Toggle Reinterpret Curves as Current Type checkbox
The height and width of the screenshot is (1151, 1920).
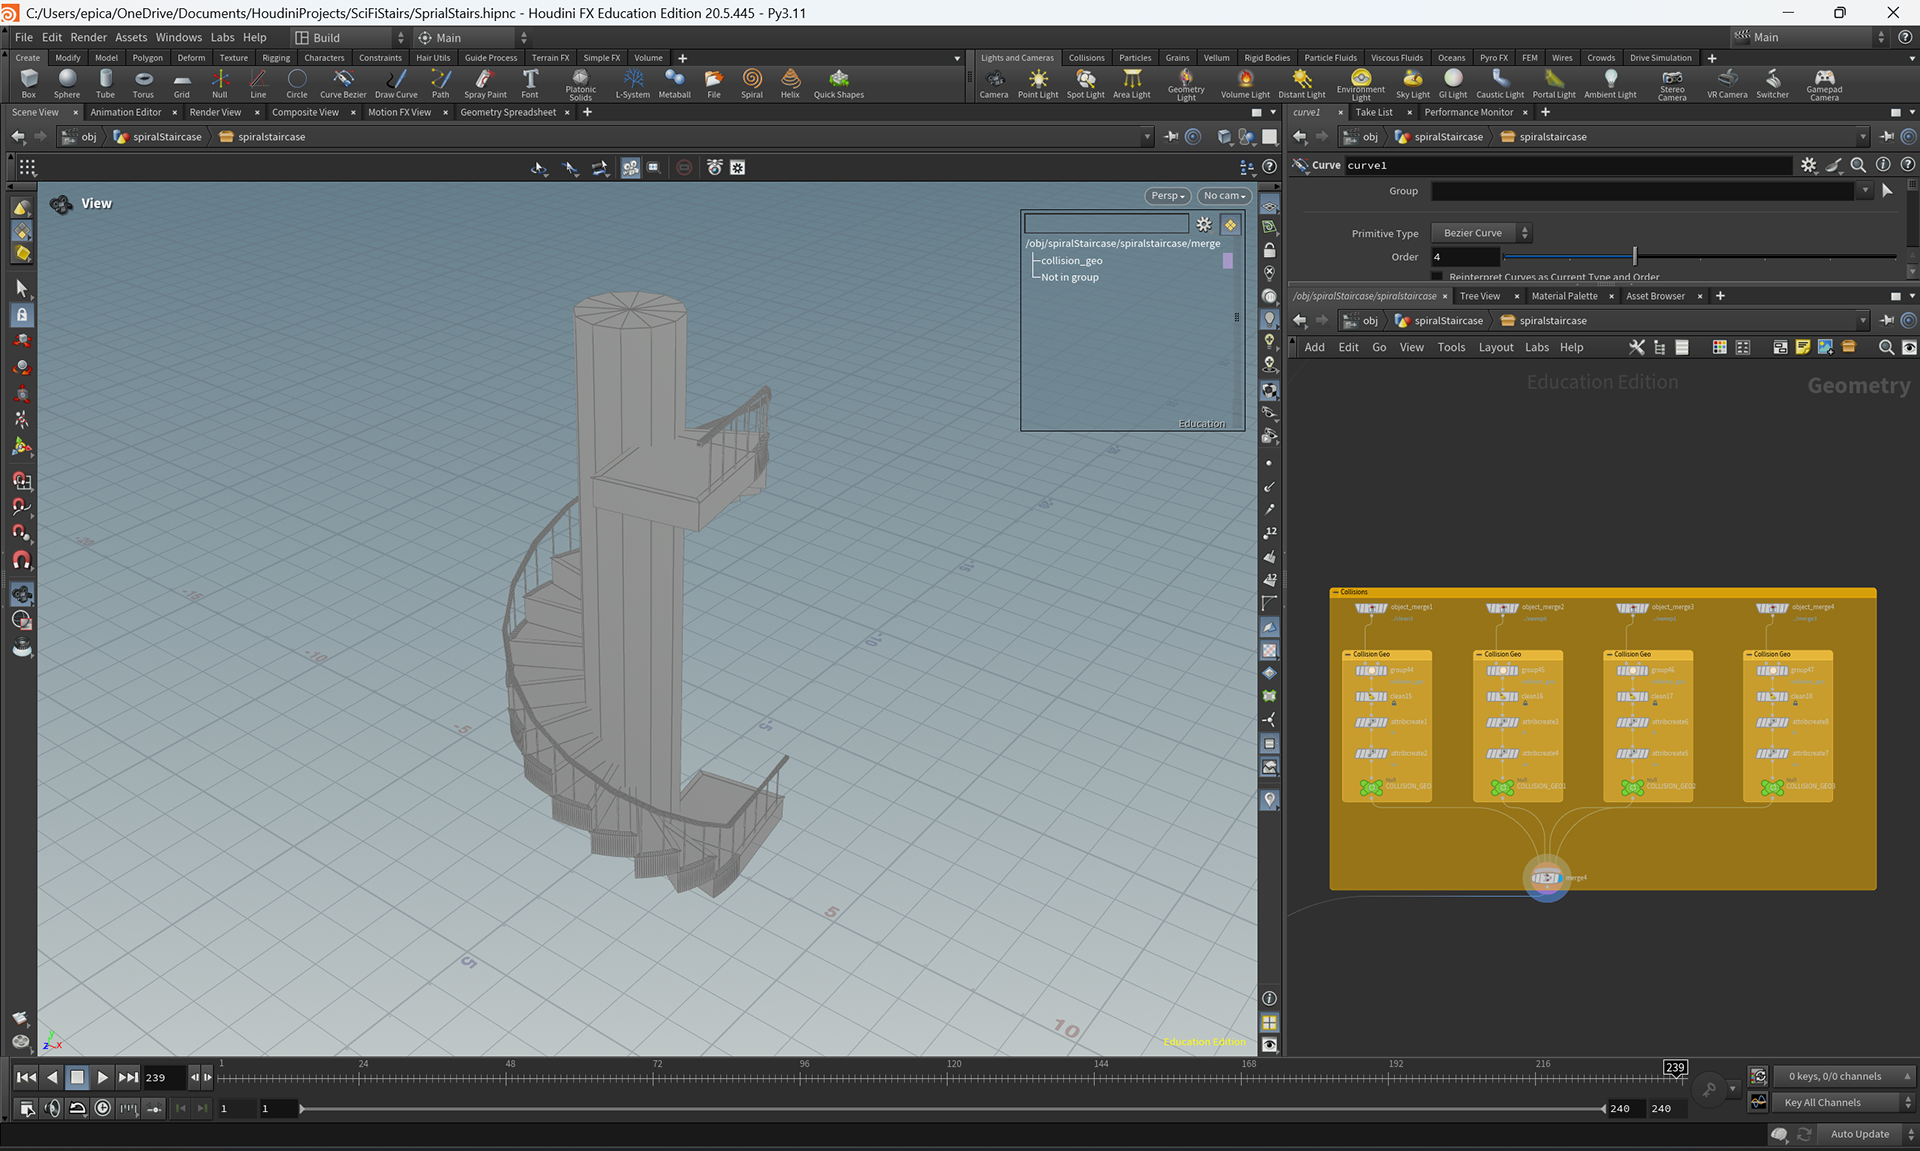[1437, 276]
